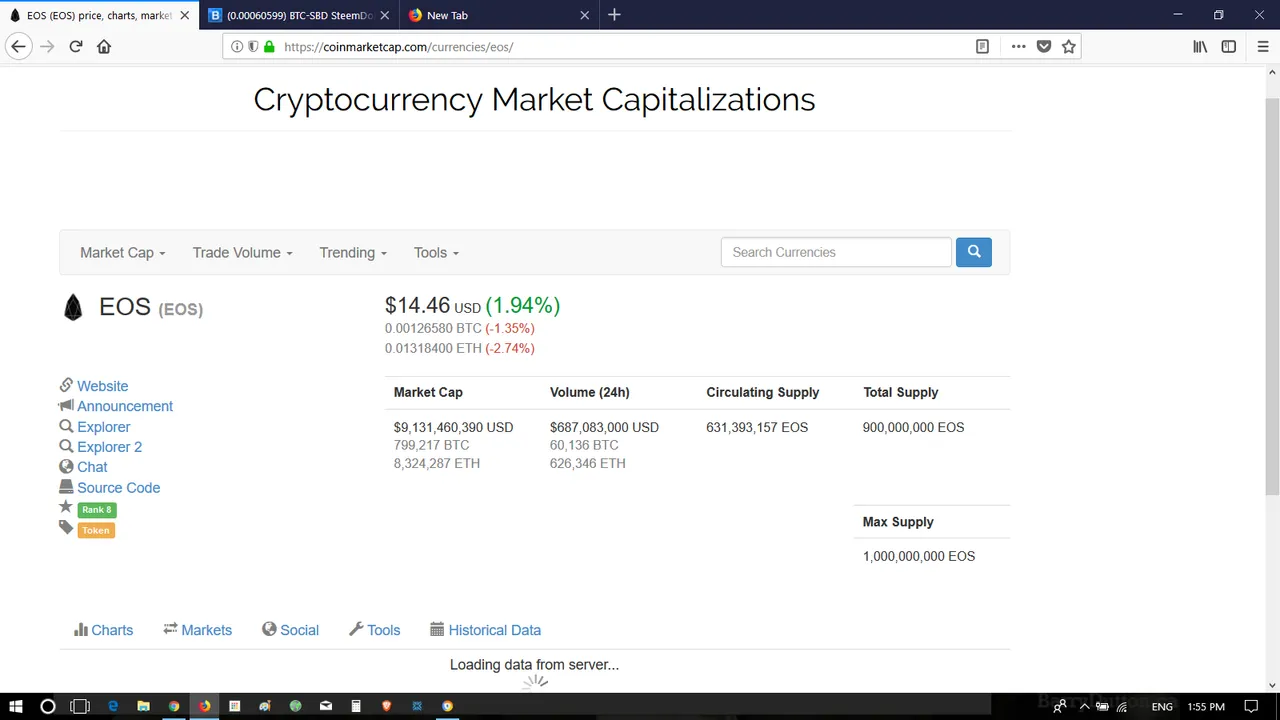This screenshot has height=720, width=1280.
Task: Bookmark this page with the star
Action: point(1069,47)
